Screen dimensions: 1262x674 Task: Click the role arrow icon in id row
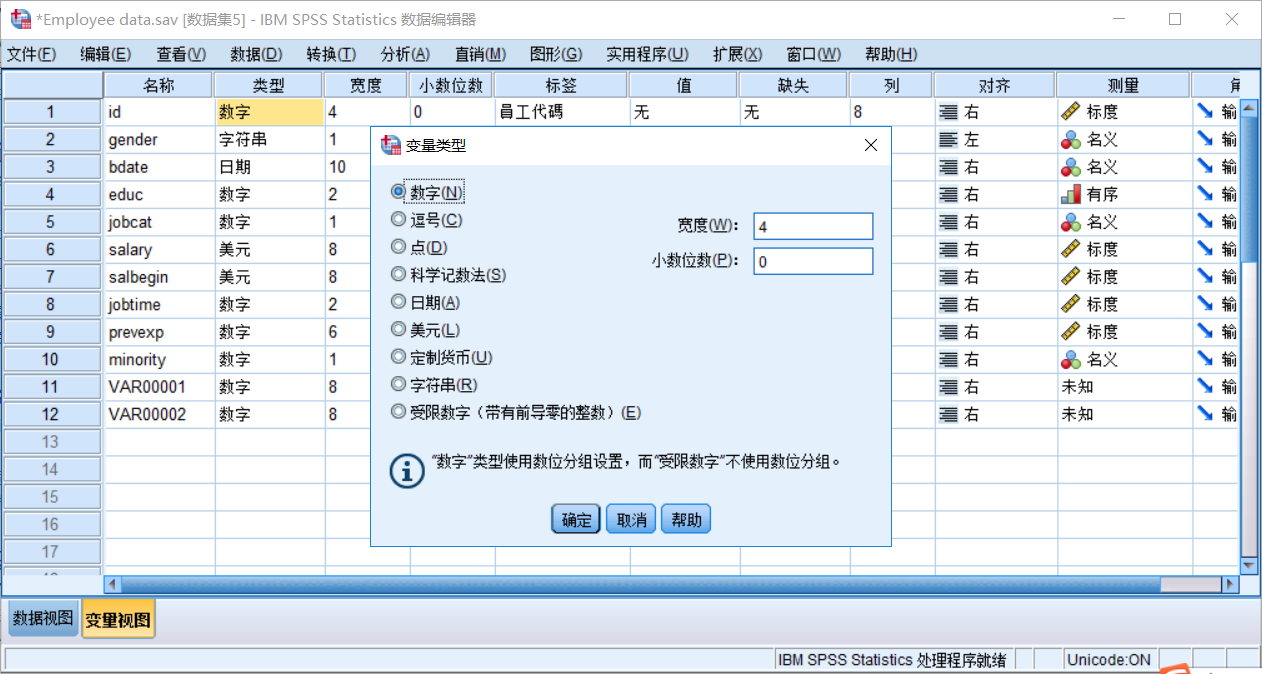(1205, 112)
